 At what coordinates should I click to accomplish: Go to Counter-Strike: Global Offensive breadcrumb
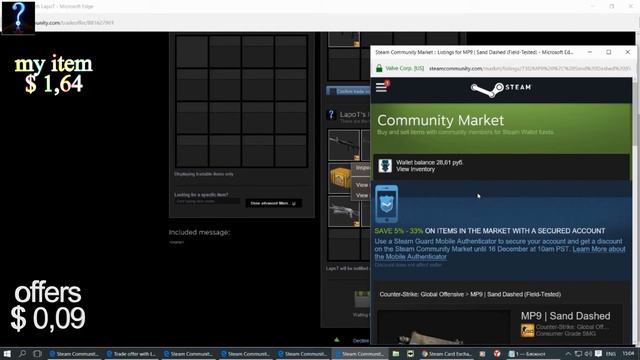coord(422,294)
